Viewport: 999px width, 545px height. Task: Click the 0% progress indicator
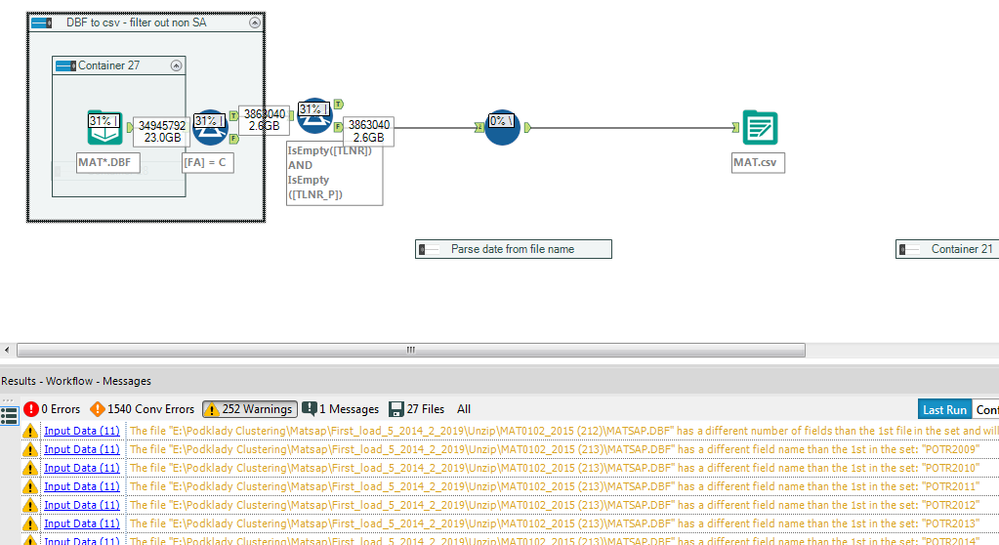[501, 120]
